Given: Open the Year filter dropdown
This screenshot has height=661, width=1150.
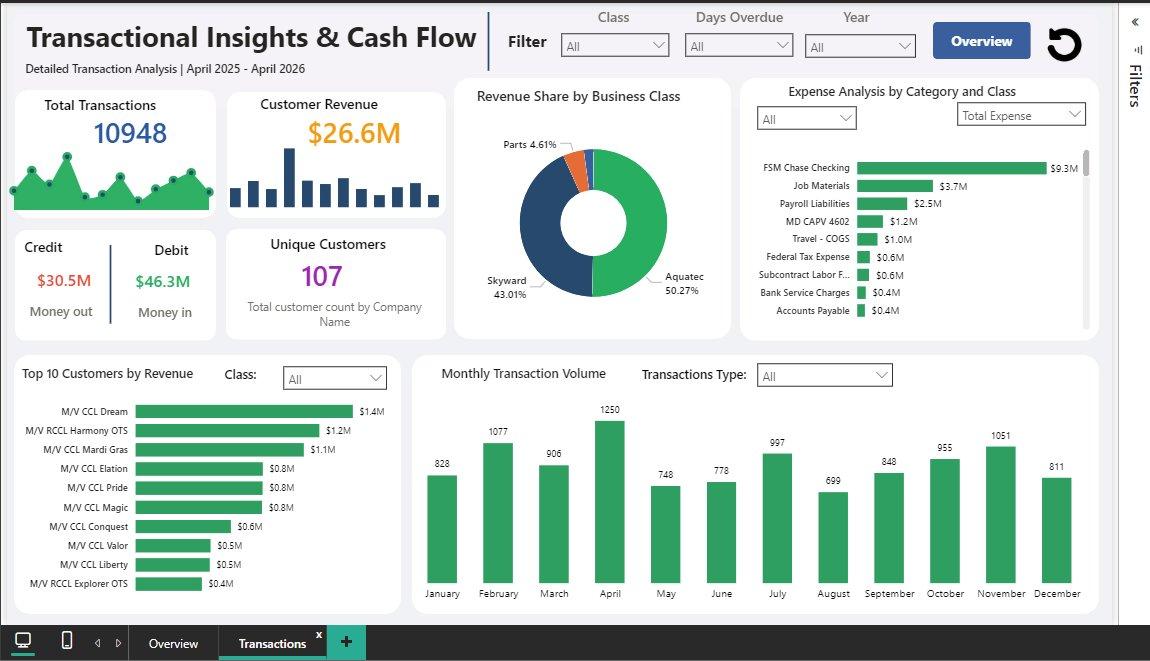Looking at the screenshot, I should pyautogui.click(x=860, y=46).
